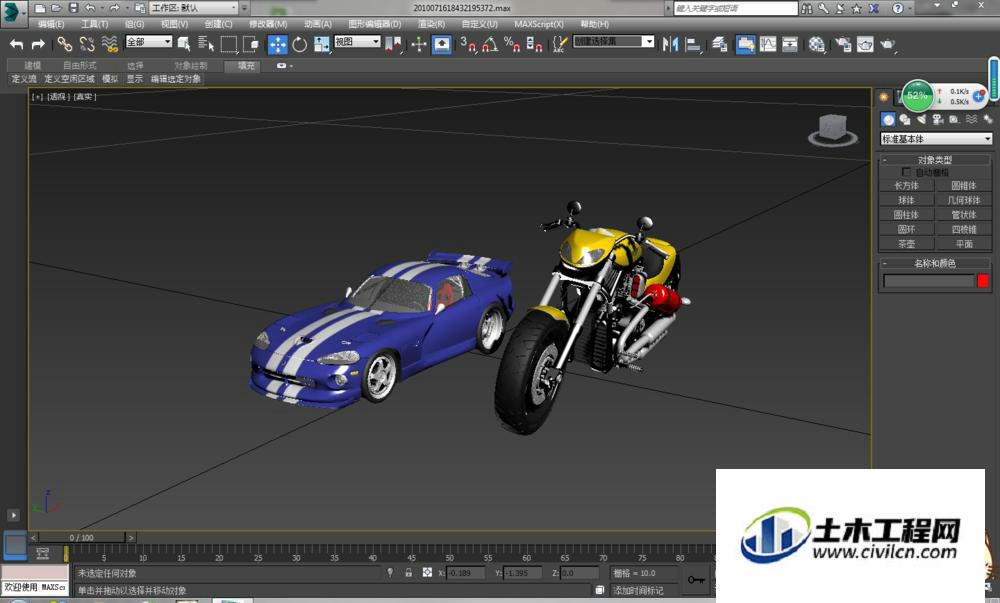Screen dimensions: 1000x603
Task: Open the MAXScript(X) menu
Action: tap(539, 24)
